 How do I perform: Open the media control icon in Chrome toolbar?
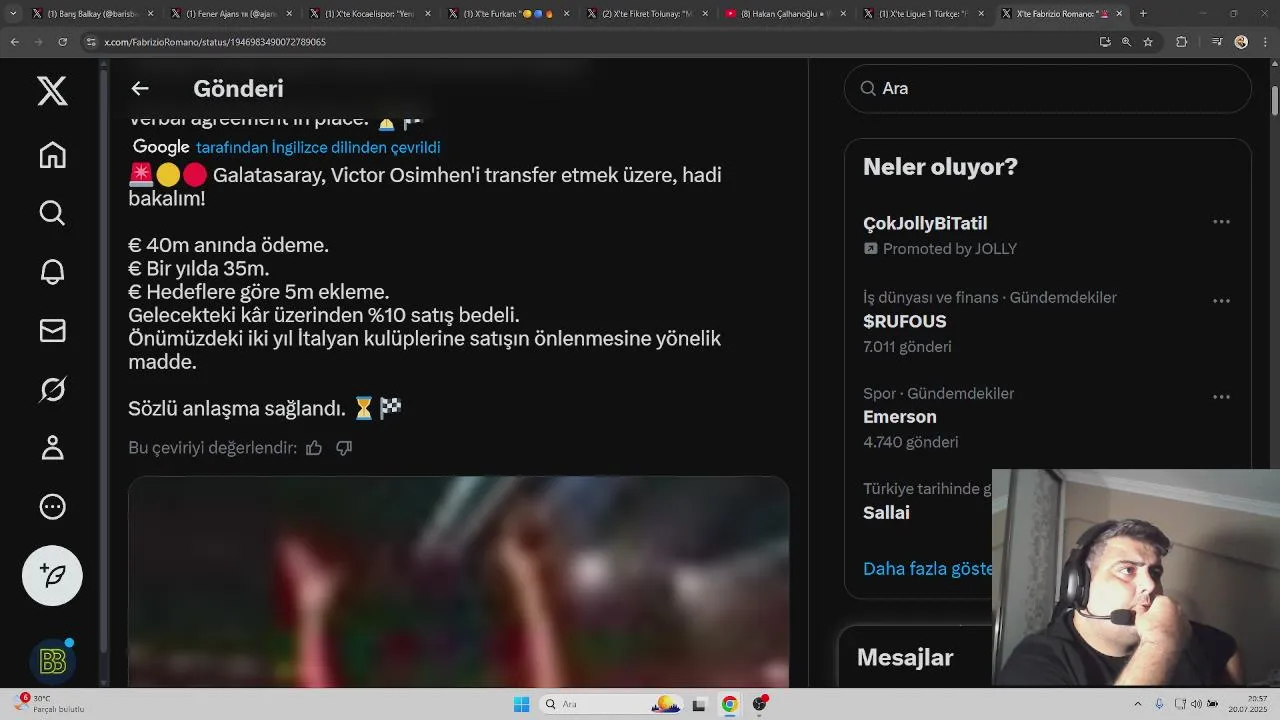[1217, 42]
